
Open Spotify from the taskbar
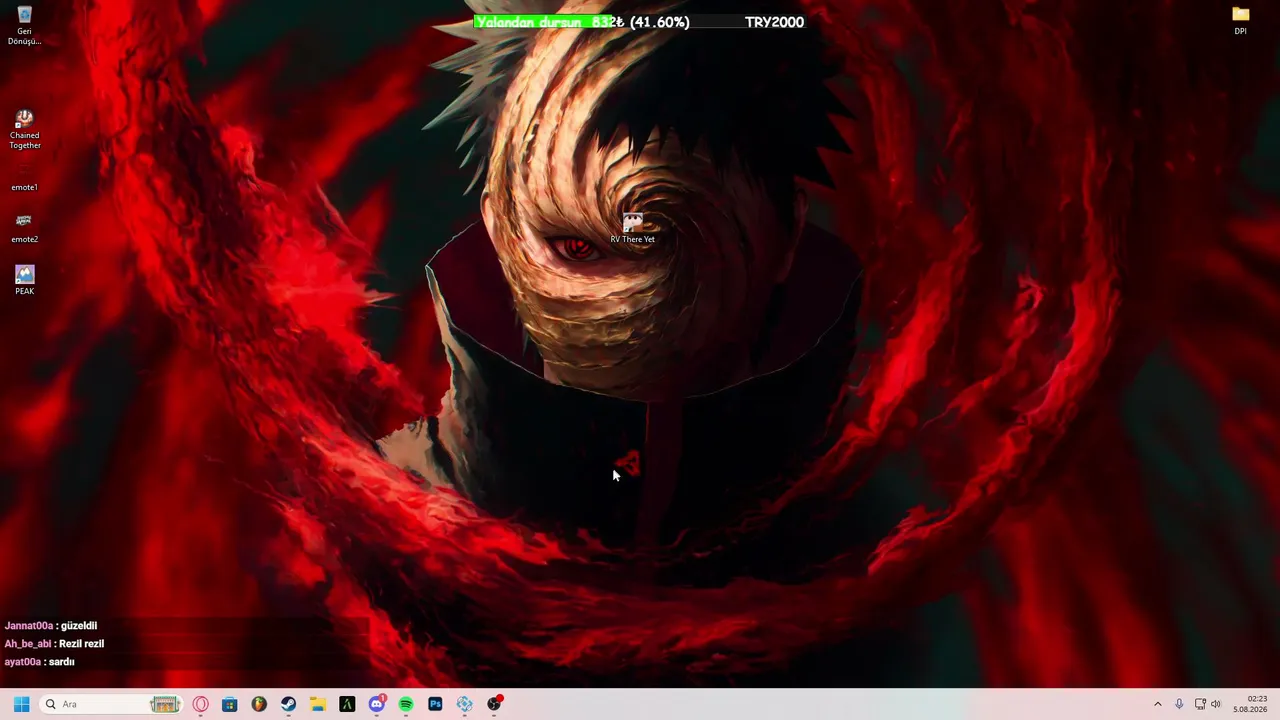tap(406, 704)
